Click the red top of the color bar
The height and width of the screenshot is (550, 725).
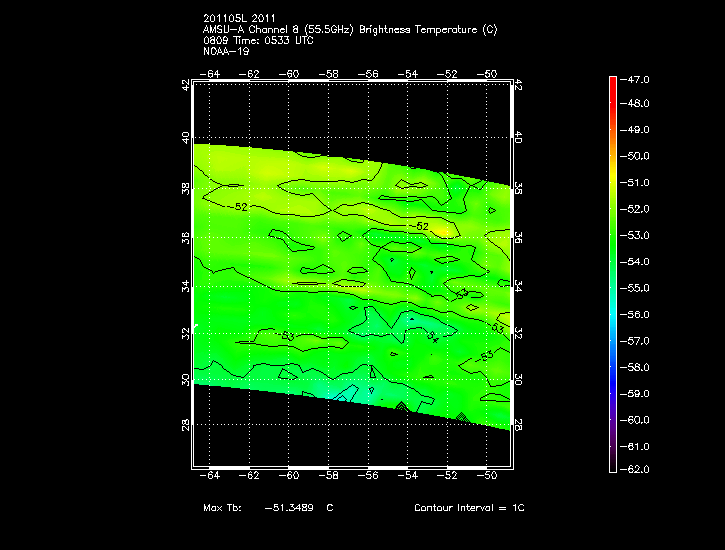[x=613, y=82]
